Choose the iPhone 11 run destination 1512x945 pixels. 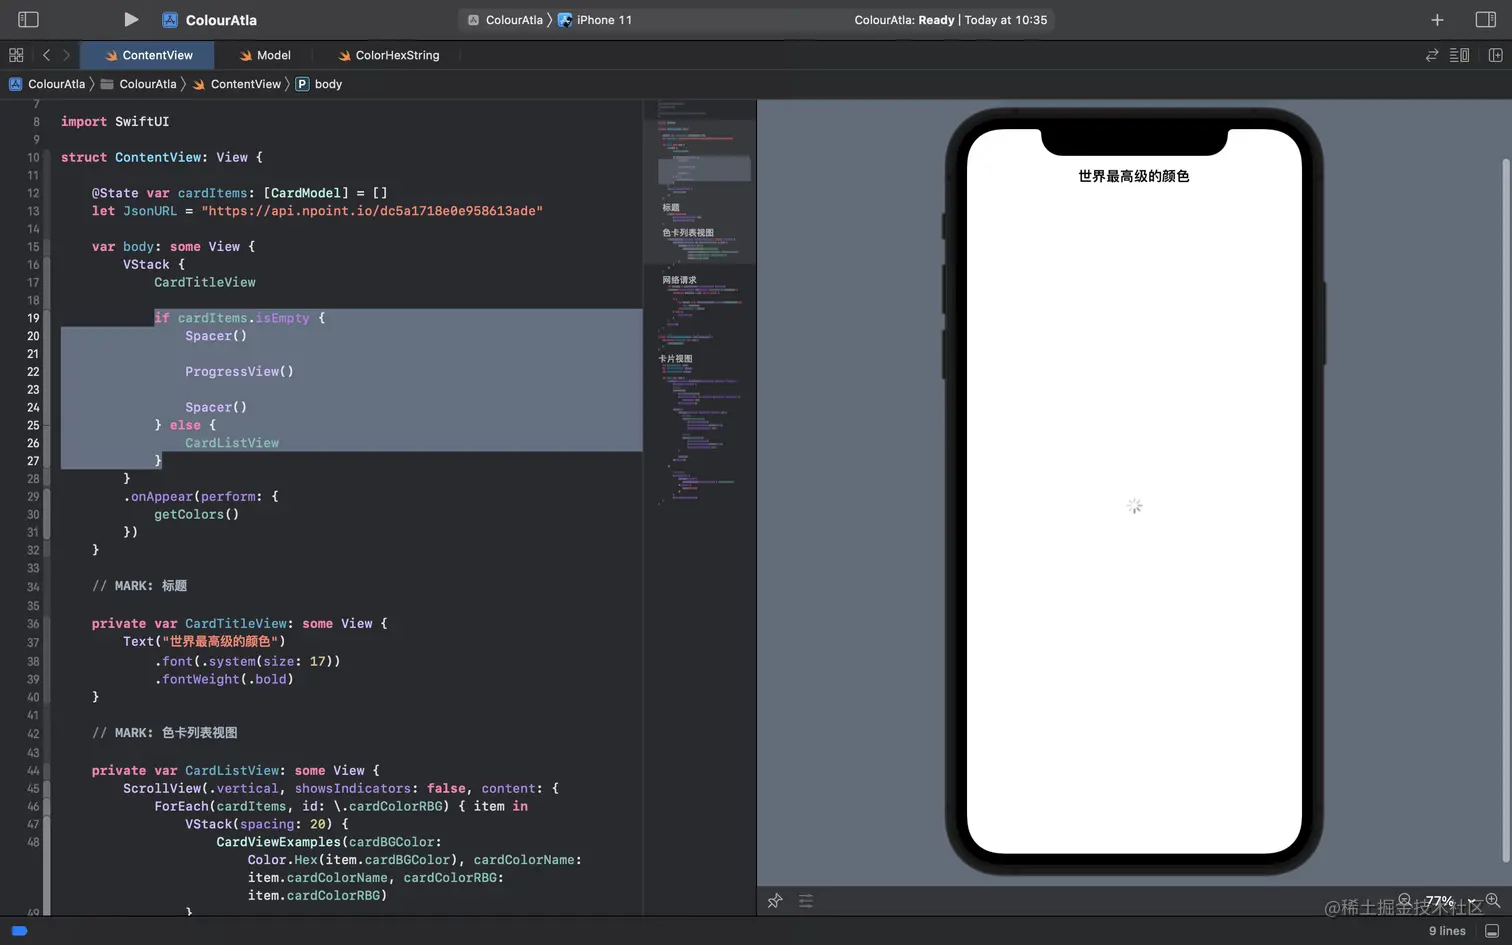595,20
